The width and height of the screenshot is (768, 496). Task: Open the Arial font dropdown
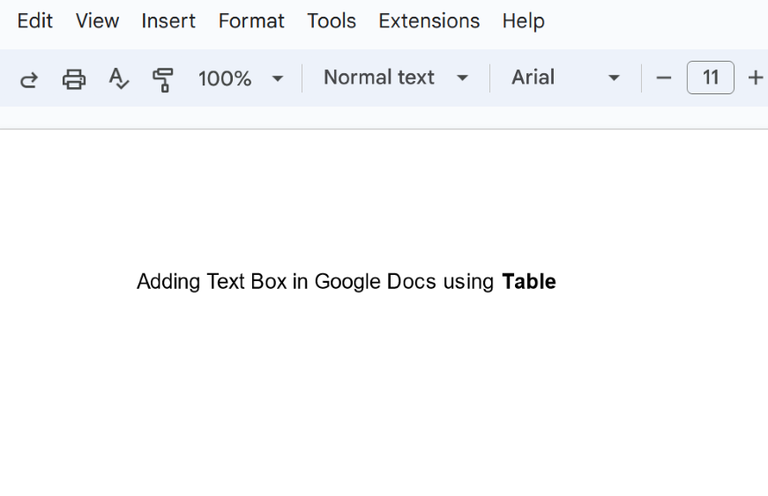pyautogui.click(x=565, y=78)
